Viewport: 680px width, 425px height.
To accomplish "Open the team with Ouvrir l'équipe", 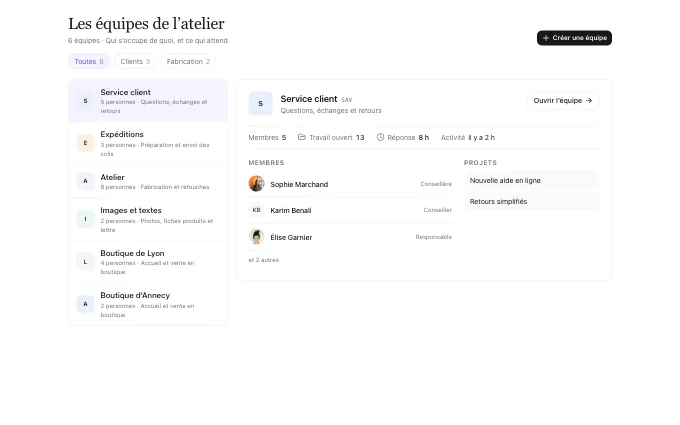I will [x=563, y=101].
